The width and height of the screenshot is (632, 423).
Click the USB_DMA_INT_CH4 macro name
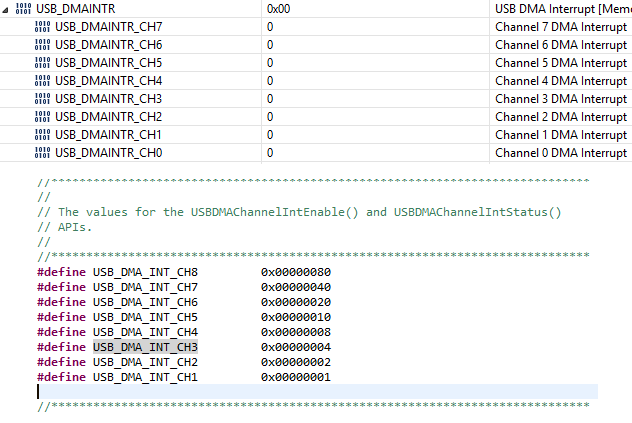(146, 332)
